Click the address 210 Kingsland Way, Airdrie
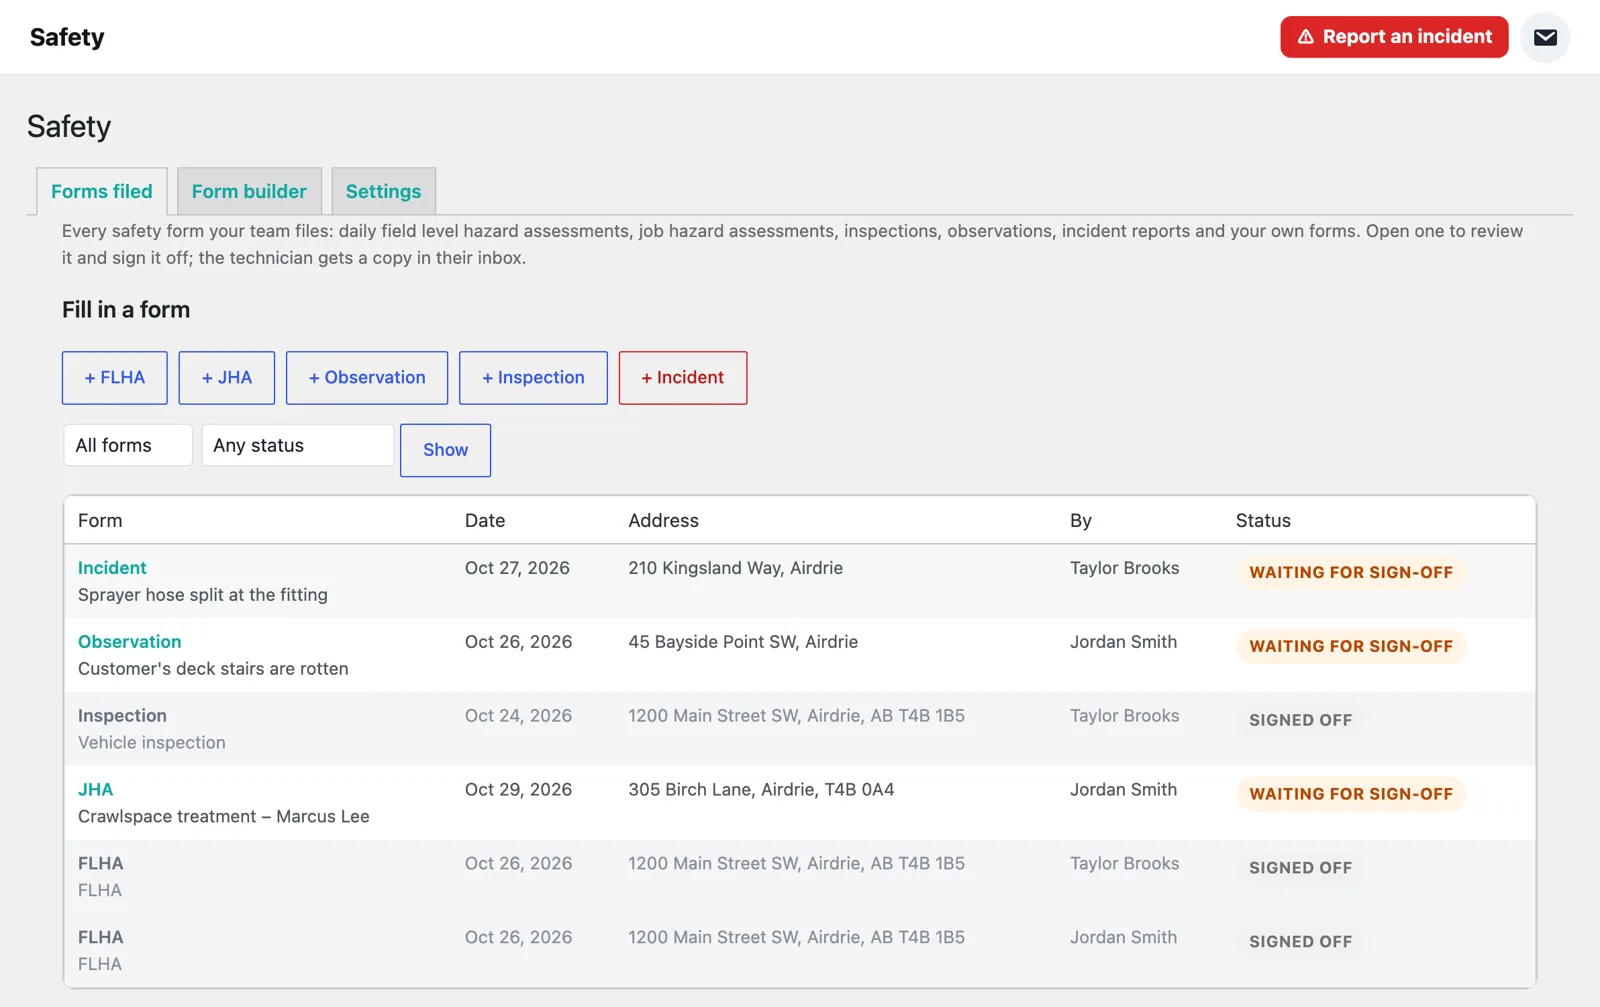 735,568
